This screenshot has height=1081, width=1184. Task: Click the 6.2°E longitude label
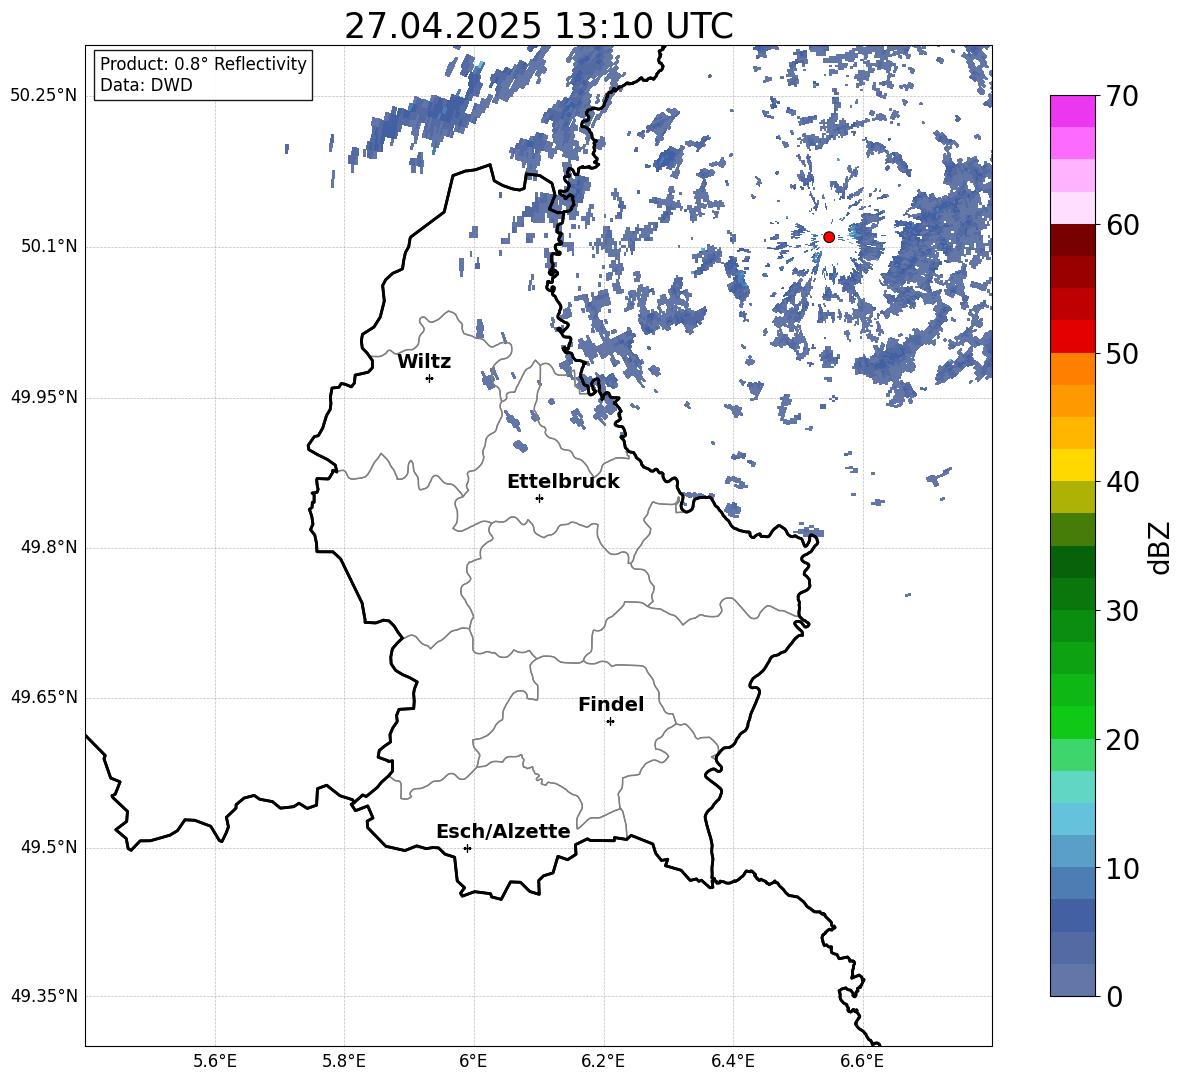click(x=603, y=1061)
